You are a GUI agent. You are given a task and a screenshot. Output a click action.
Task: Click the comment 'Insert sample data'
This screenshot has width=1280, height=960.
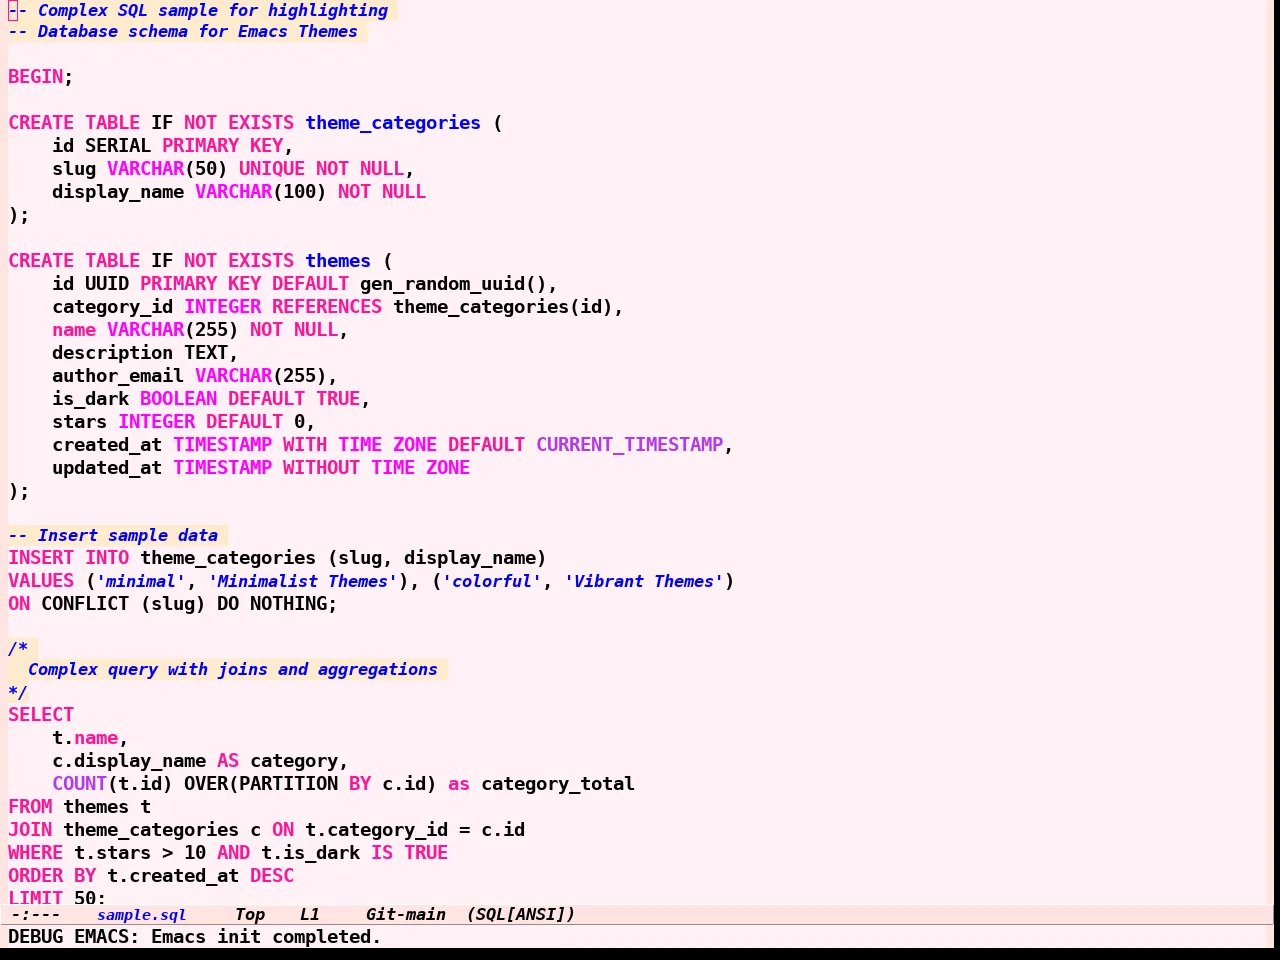pyautogui.click(x=128, y=535)
